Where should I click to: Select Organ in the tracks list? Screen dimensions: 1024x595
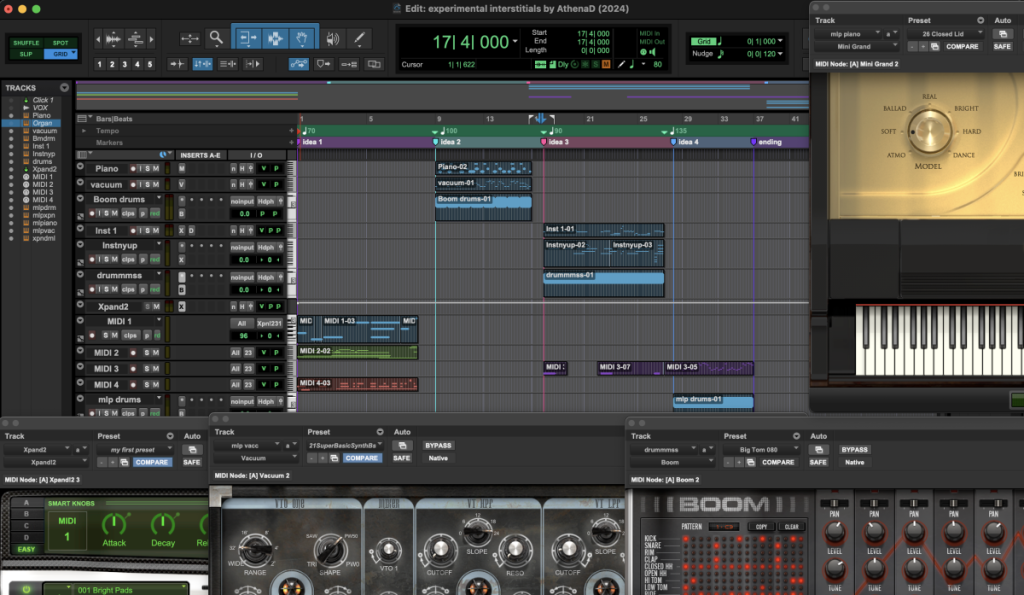tap(42, 123)
